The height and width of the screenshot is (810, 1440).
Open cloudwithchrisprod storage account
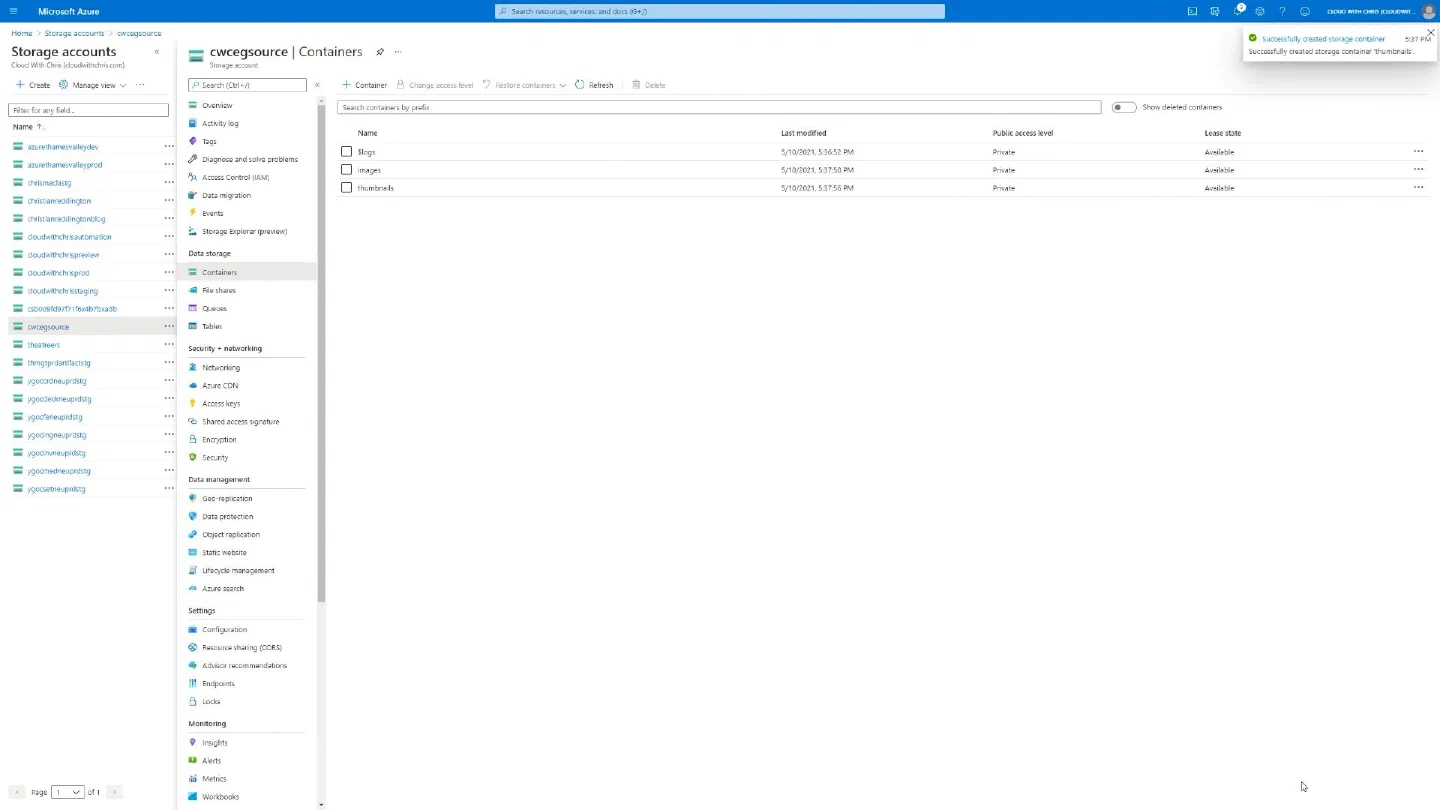tap(59, 273)
